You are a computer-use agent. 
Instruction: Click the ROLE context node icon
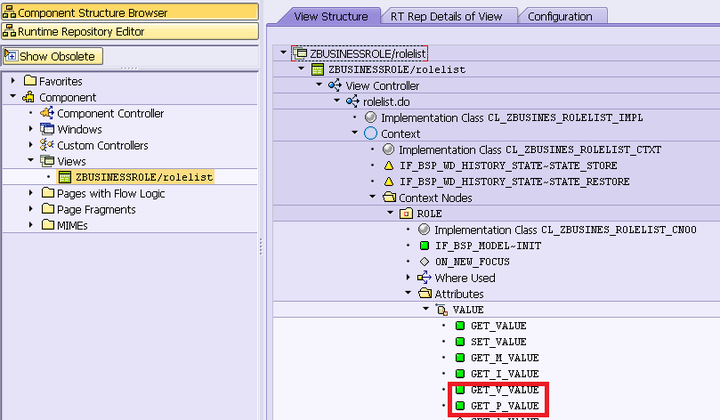pos(406,214)
